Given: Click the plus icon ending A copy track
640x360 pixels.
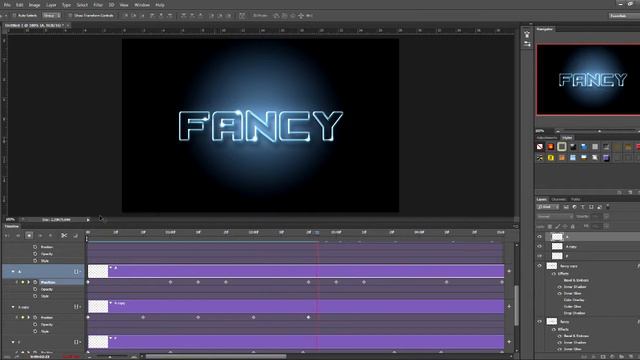Looking at the screenshot, I should (x=509, y=306).
